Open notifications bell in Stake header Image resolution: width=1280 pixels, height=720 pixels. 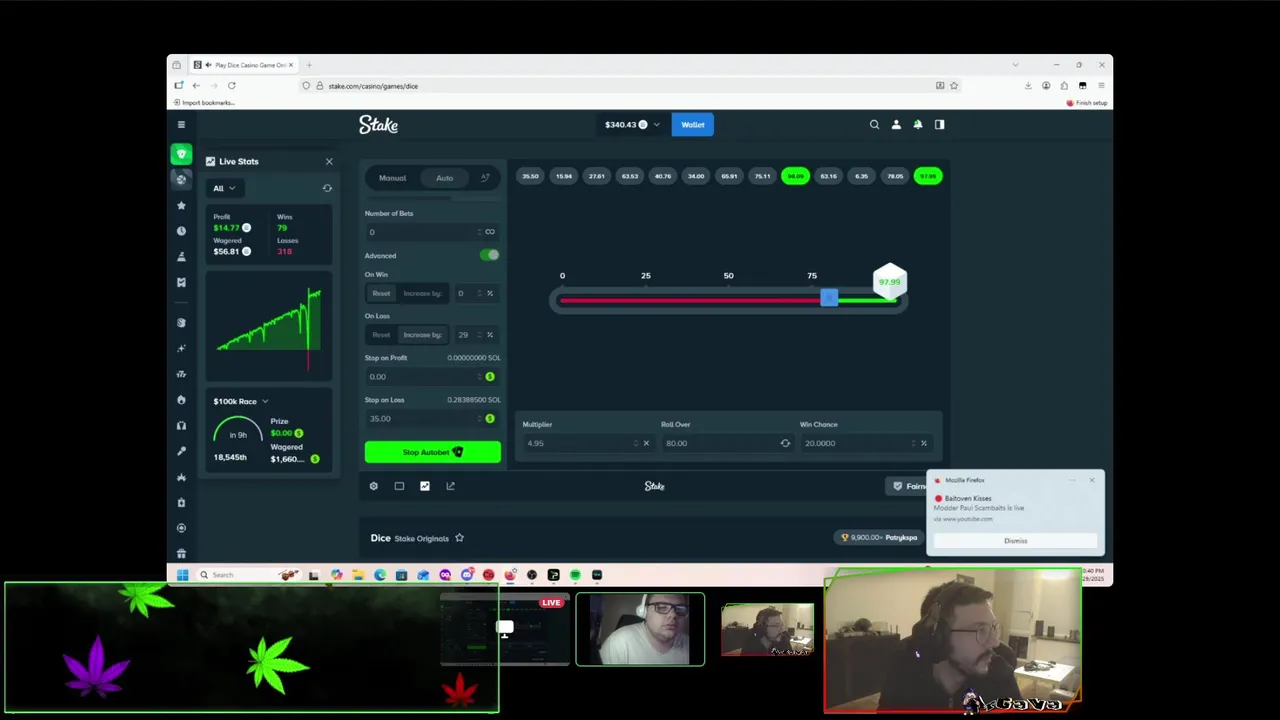pos(918,125)
